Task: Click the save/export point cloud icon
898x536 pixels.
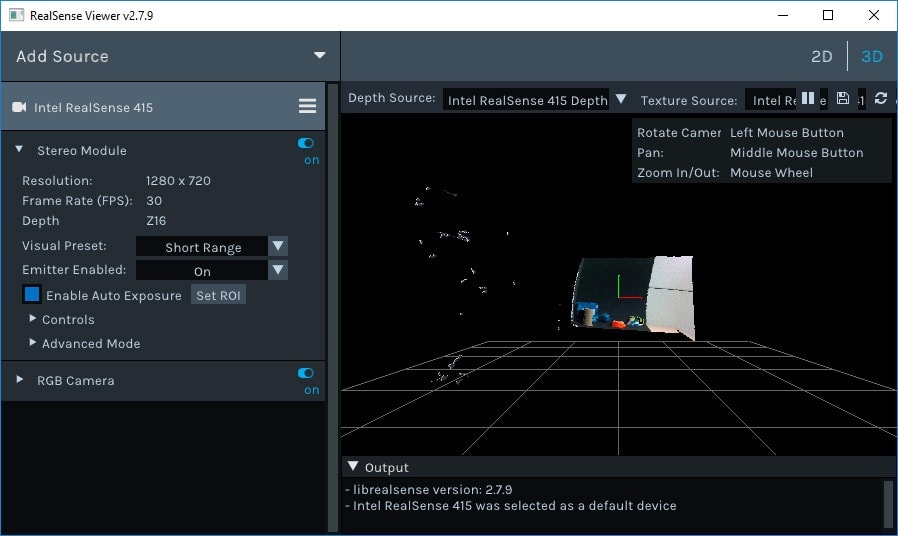Action: click(843, 98)
